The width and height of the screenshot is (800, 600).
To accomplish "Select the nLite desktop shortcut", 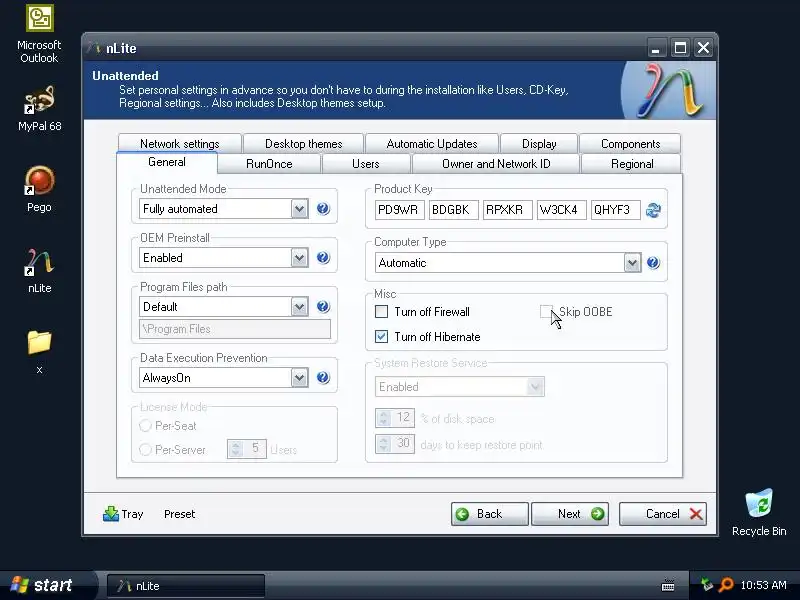I will [x=39, y=271].
